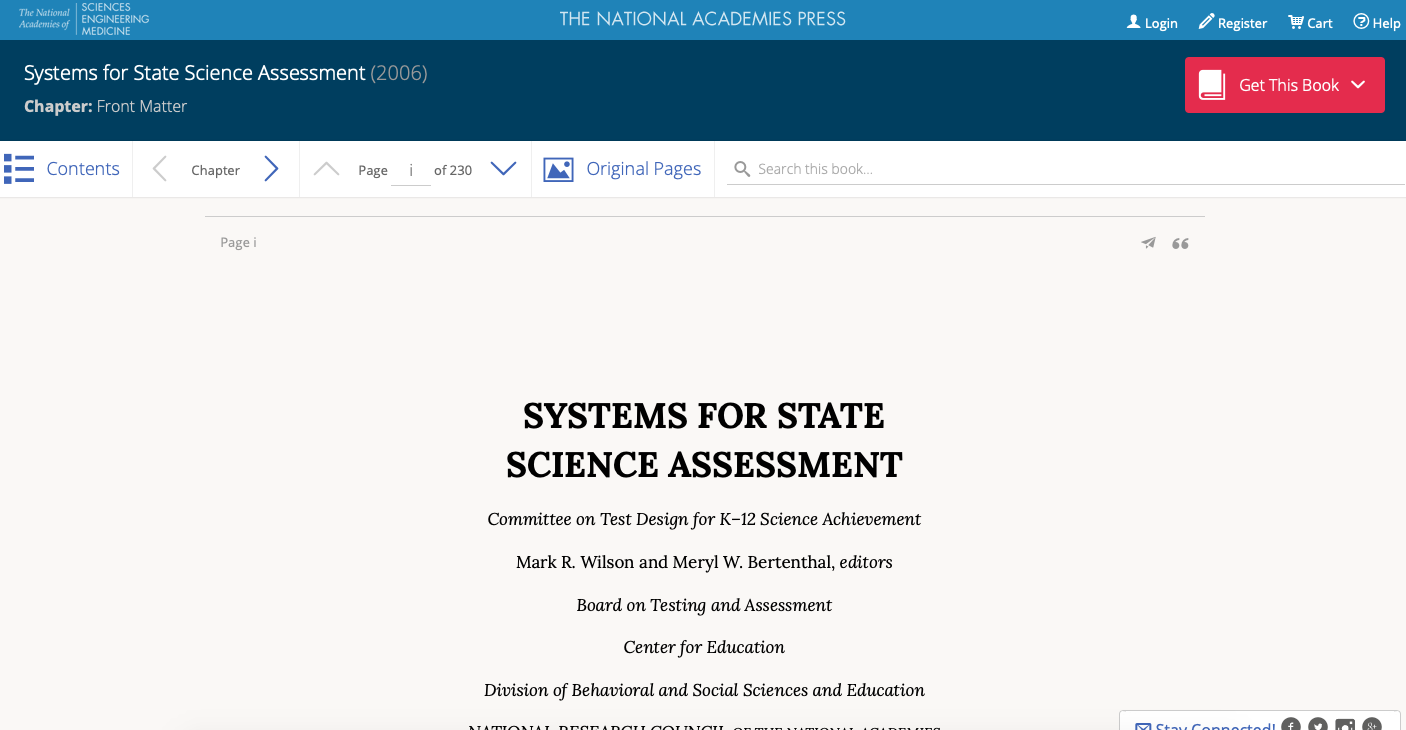Viewport: 1406px width, 730px height.
Task: Click the 'Chapter' navigation label
Action: point(216,170)
